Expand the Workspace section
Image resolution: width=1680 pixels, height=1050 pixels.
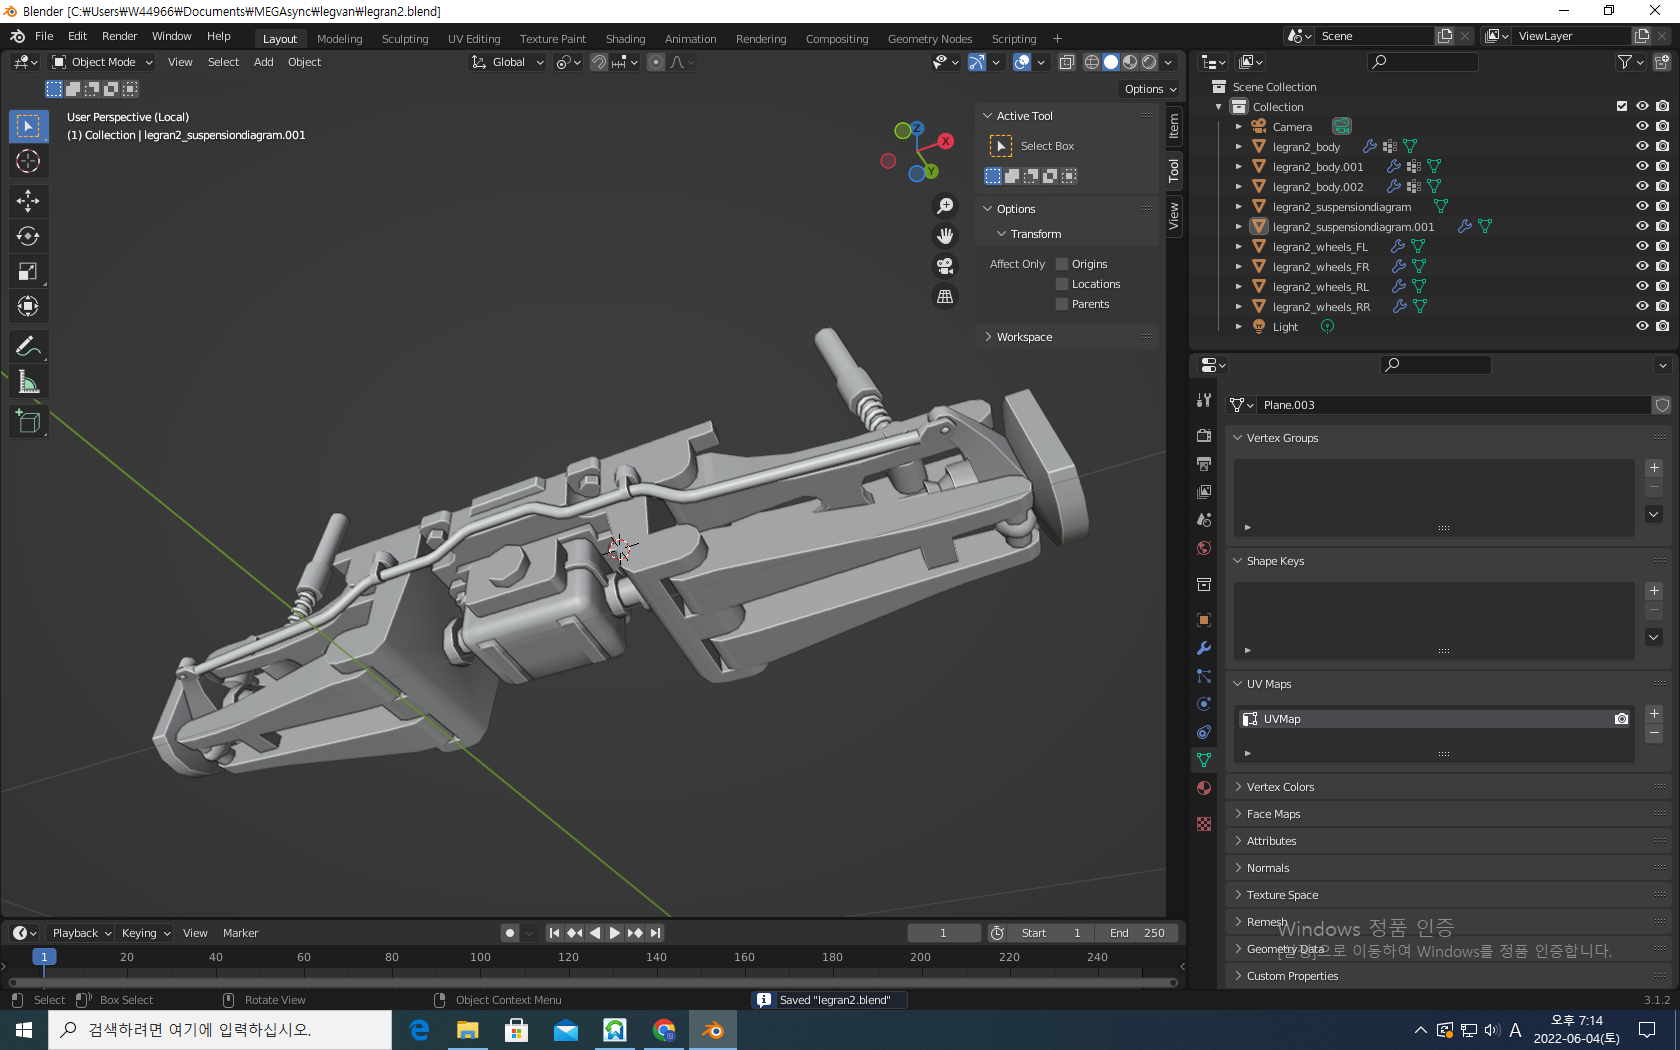pyautogui.click(x=1024, y=337)
